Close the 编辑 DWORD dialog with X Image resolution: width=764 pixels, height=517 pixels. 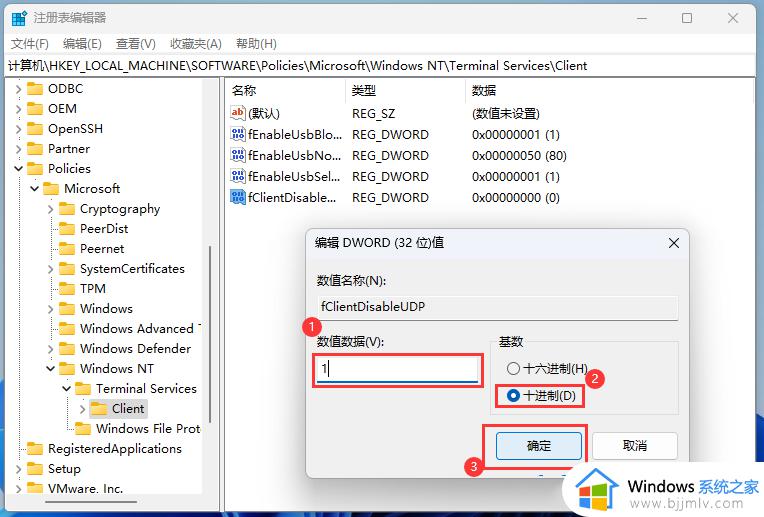pyautogui.click(x=673, y=243)
